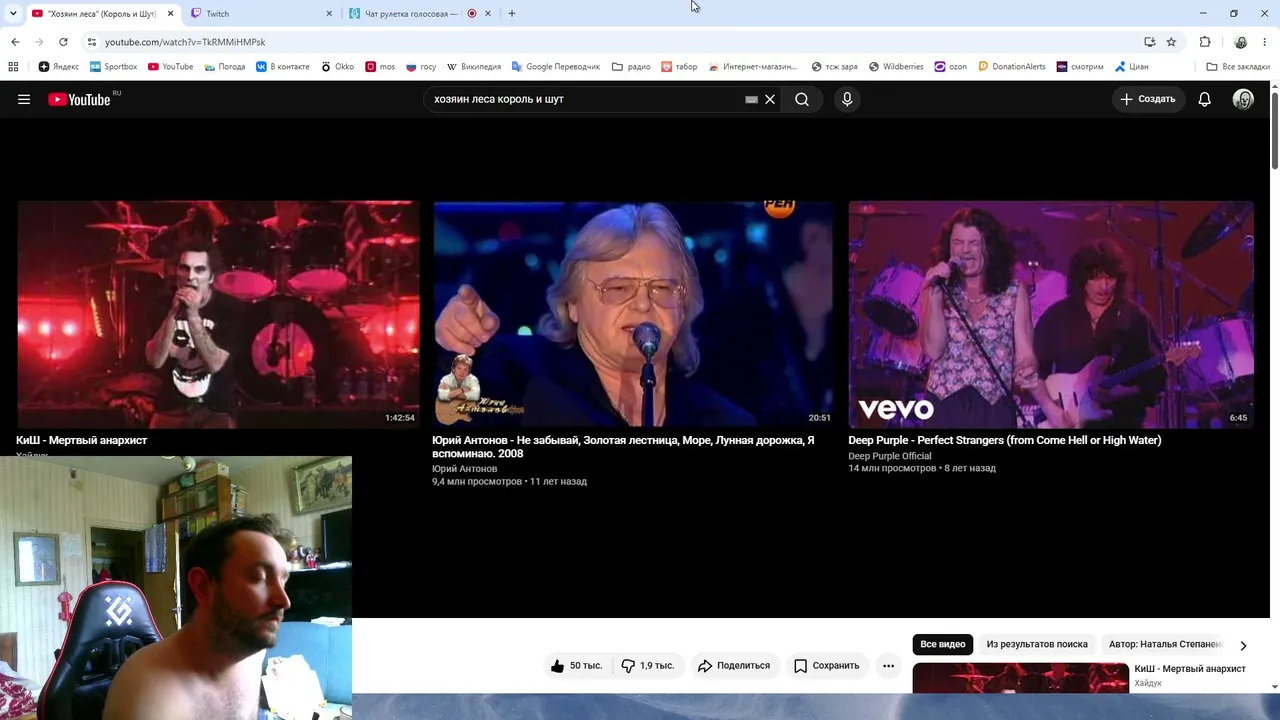Open the YouTube account avatar menu

[x=1243, y=99]
